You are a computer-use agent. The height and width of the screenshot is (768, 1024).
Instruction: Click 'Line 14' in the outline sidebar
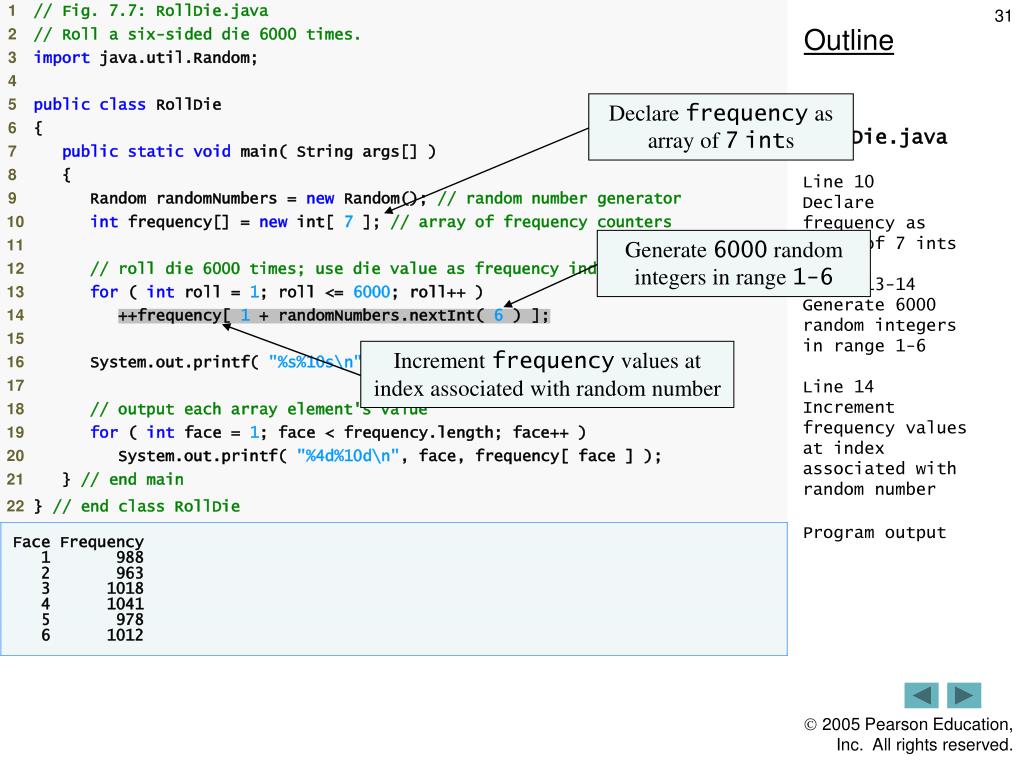pos(839,387)
